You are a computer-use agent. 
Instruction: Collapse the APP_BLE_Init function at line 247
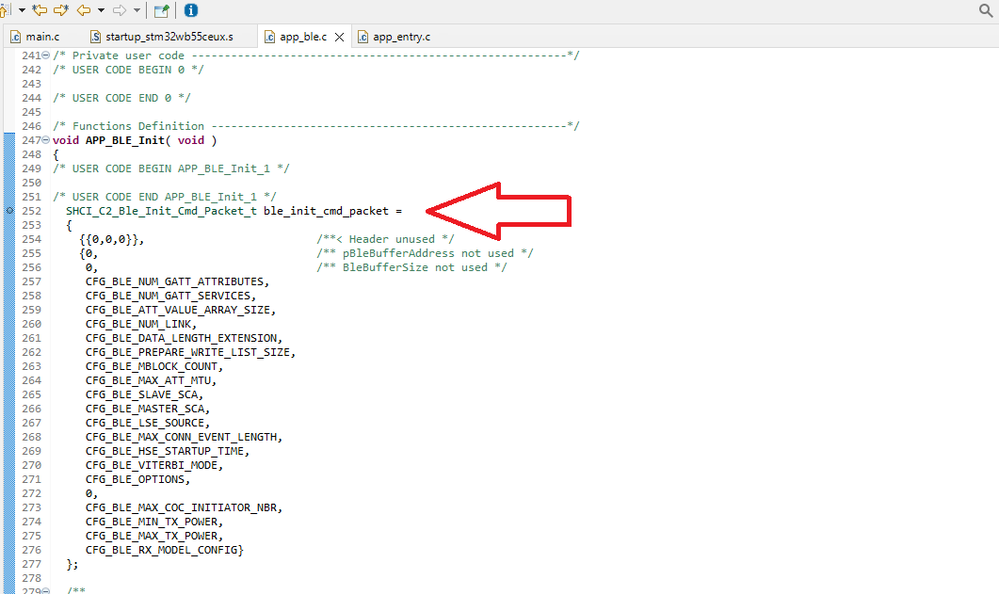46,140
